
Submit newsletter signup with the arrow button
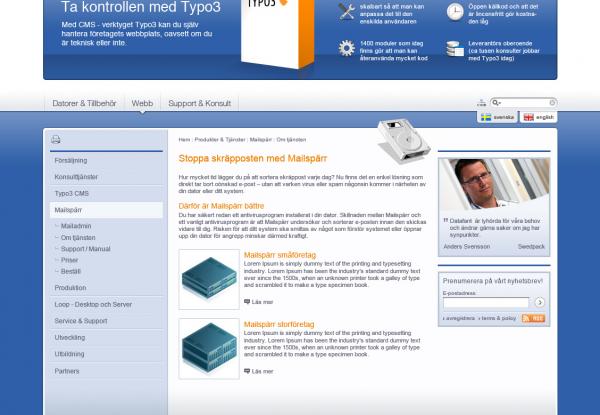[x=540, y=302]
